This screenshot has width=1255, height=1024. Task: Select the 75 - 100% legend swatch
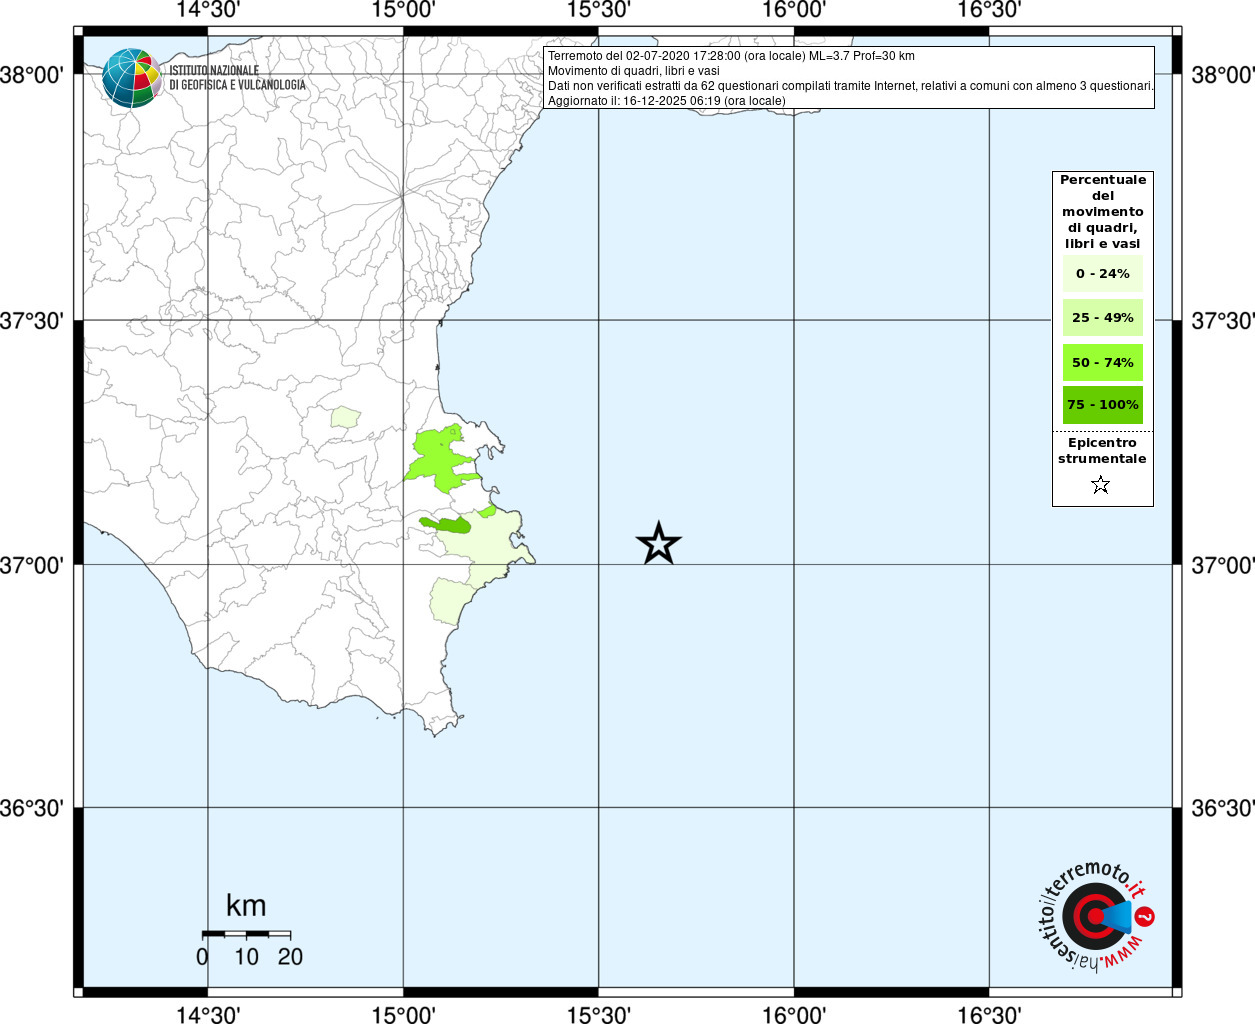(x=1103, y=405)
